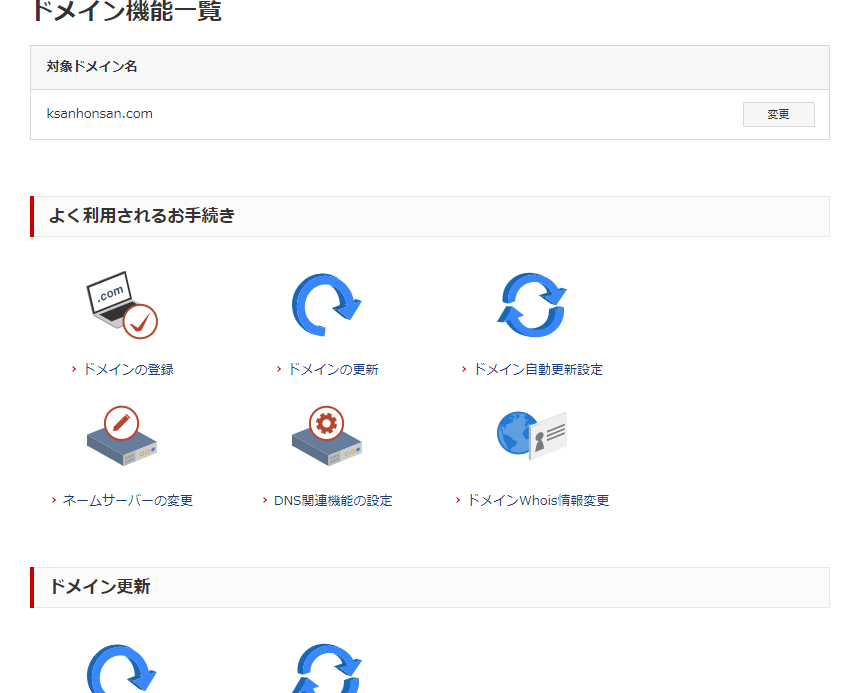Click the 対象ドメイン名 table header

click(x=92, y=67)
